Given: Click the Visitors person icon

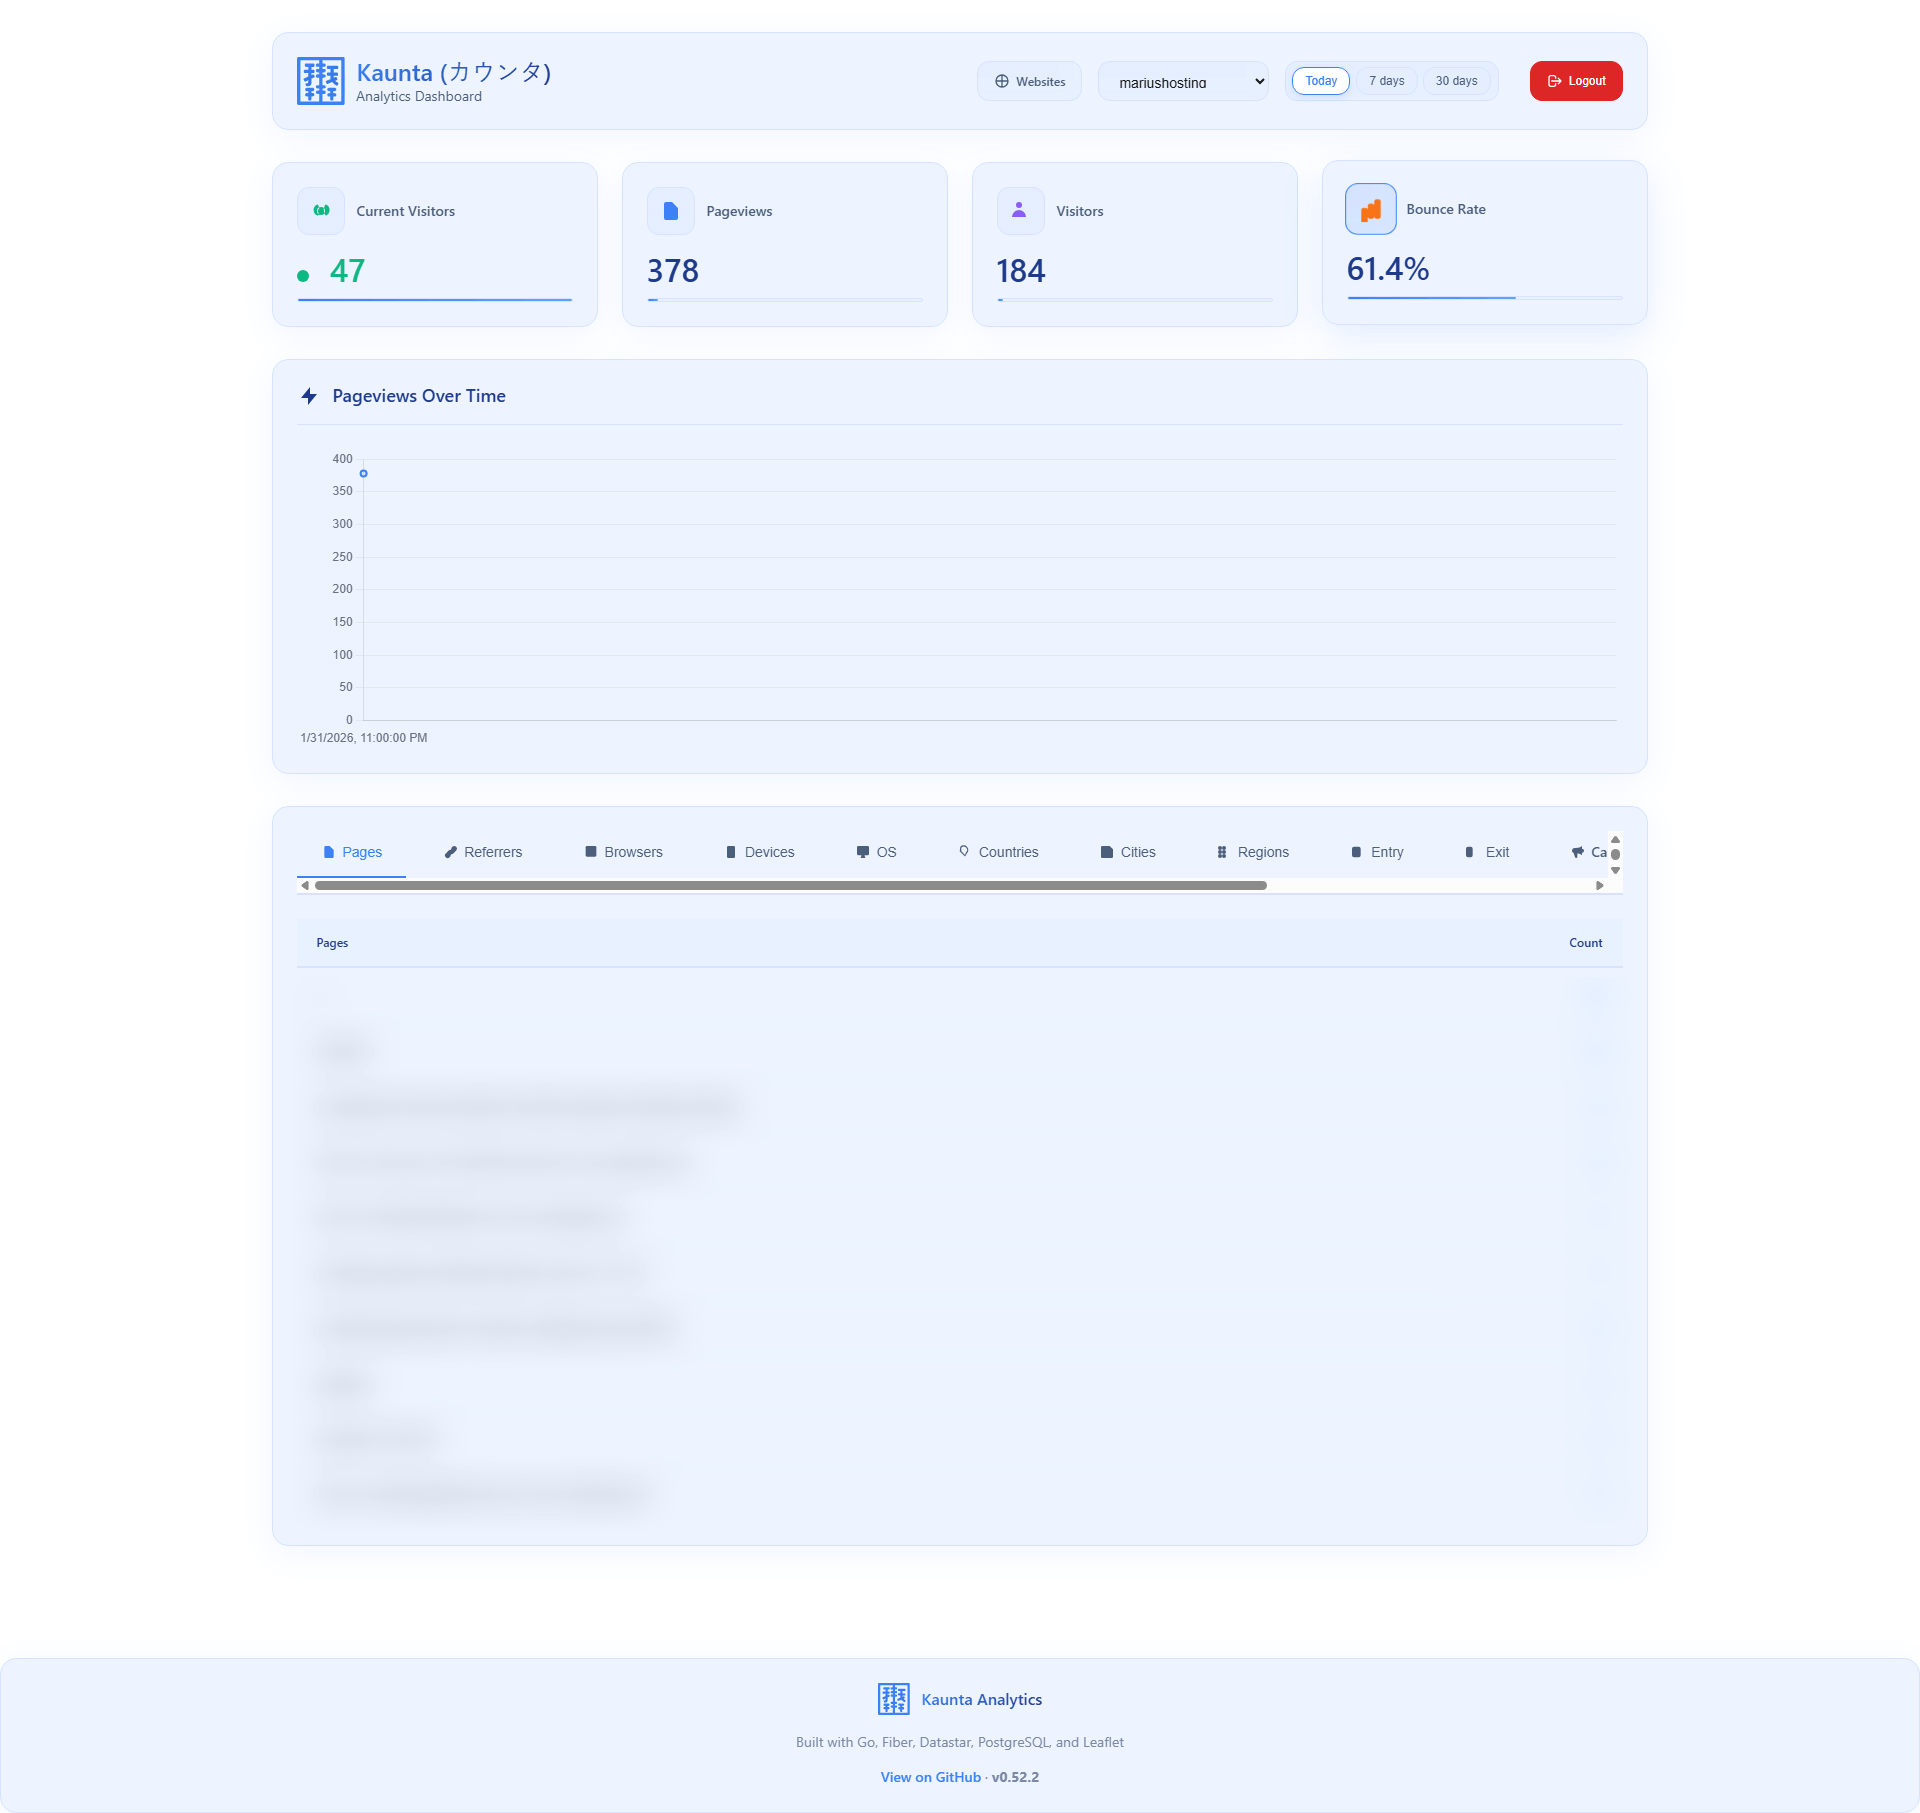Looking at the screenshot, I should 1020,210.
